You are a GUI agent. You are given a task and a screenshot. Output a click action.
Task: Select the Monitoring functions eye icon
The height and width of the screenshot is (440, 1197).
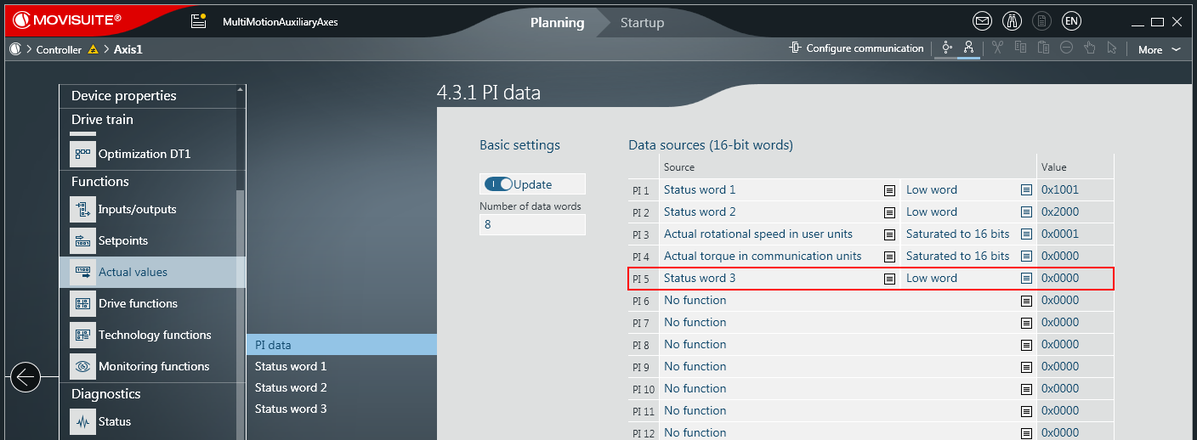tap(82, 366)
